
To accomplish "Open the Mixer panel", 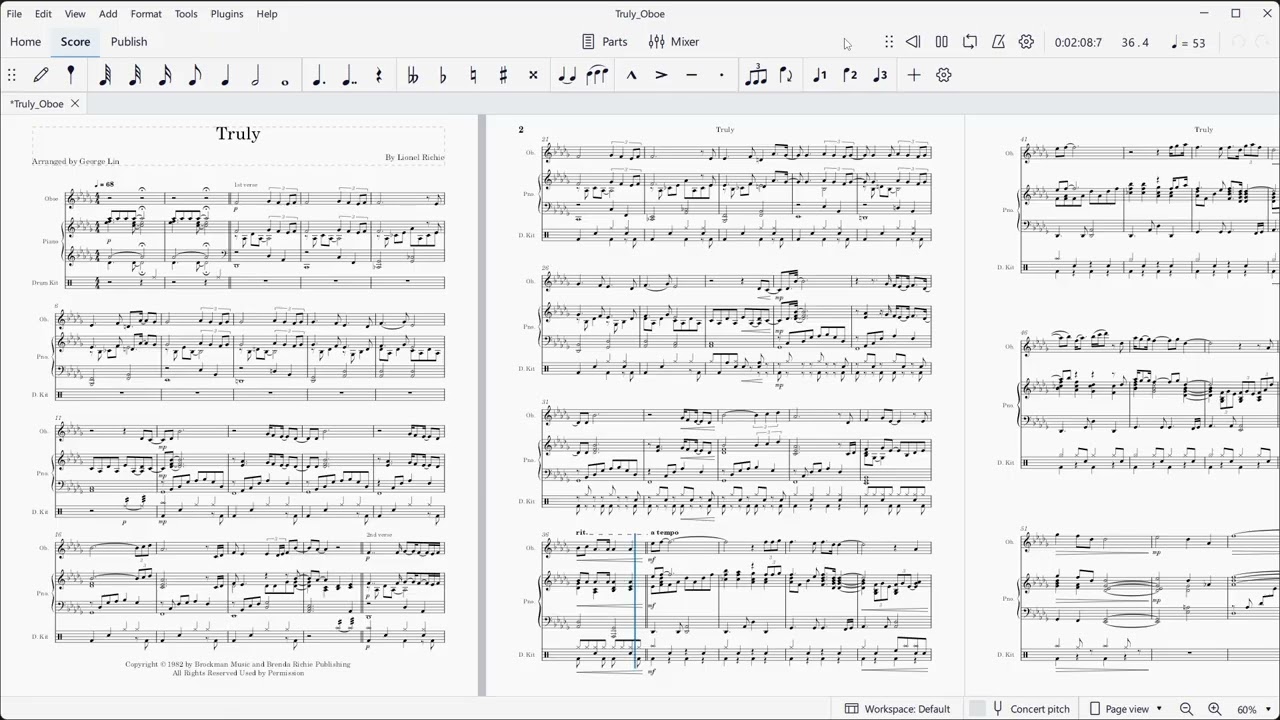I will coord(674,42).
